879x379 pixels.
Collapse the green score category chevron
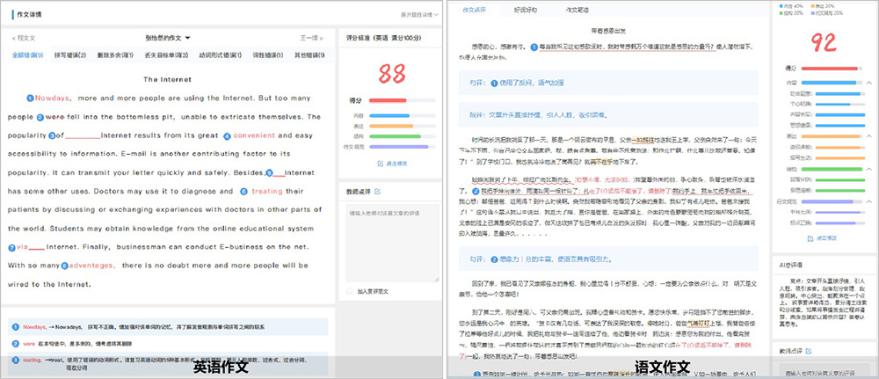869,168
